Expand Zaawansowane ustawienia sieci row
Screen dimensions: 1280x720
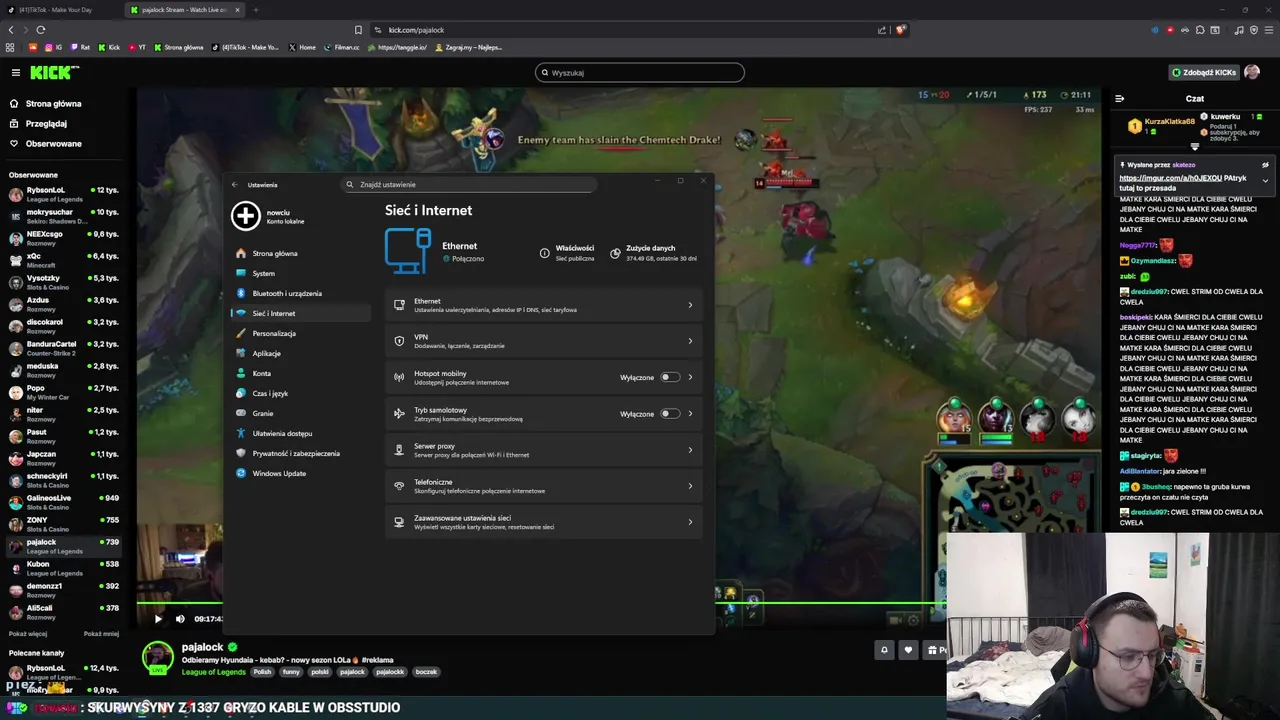tap(543, 522)
